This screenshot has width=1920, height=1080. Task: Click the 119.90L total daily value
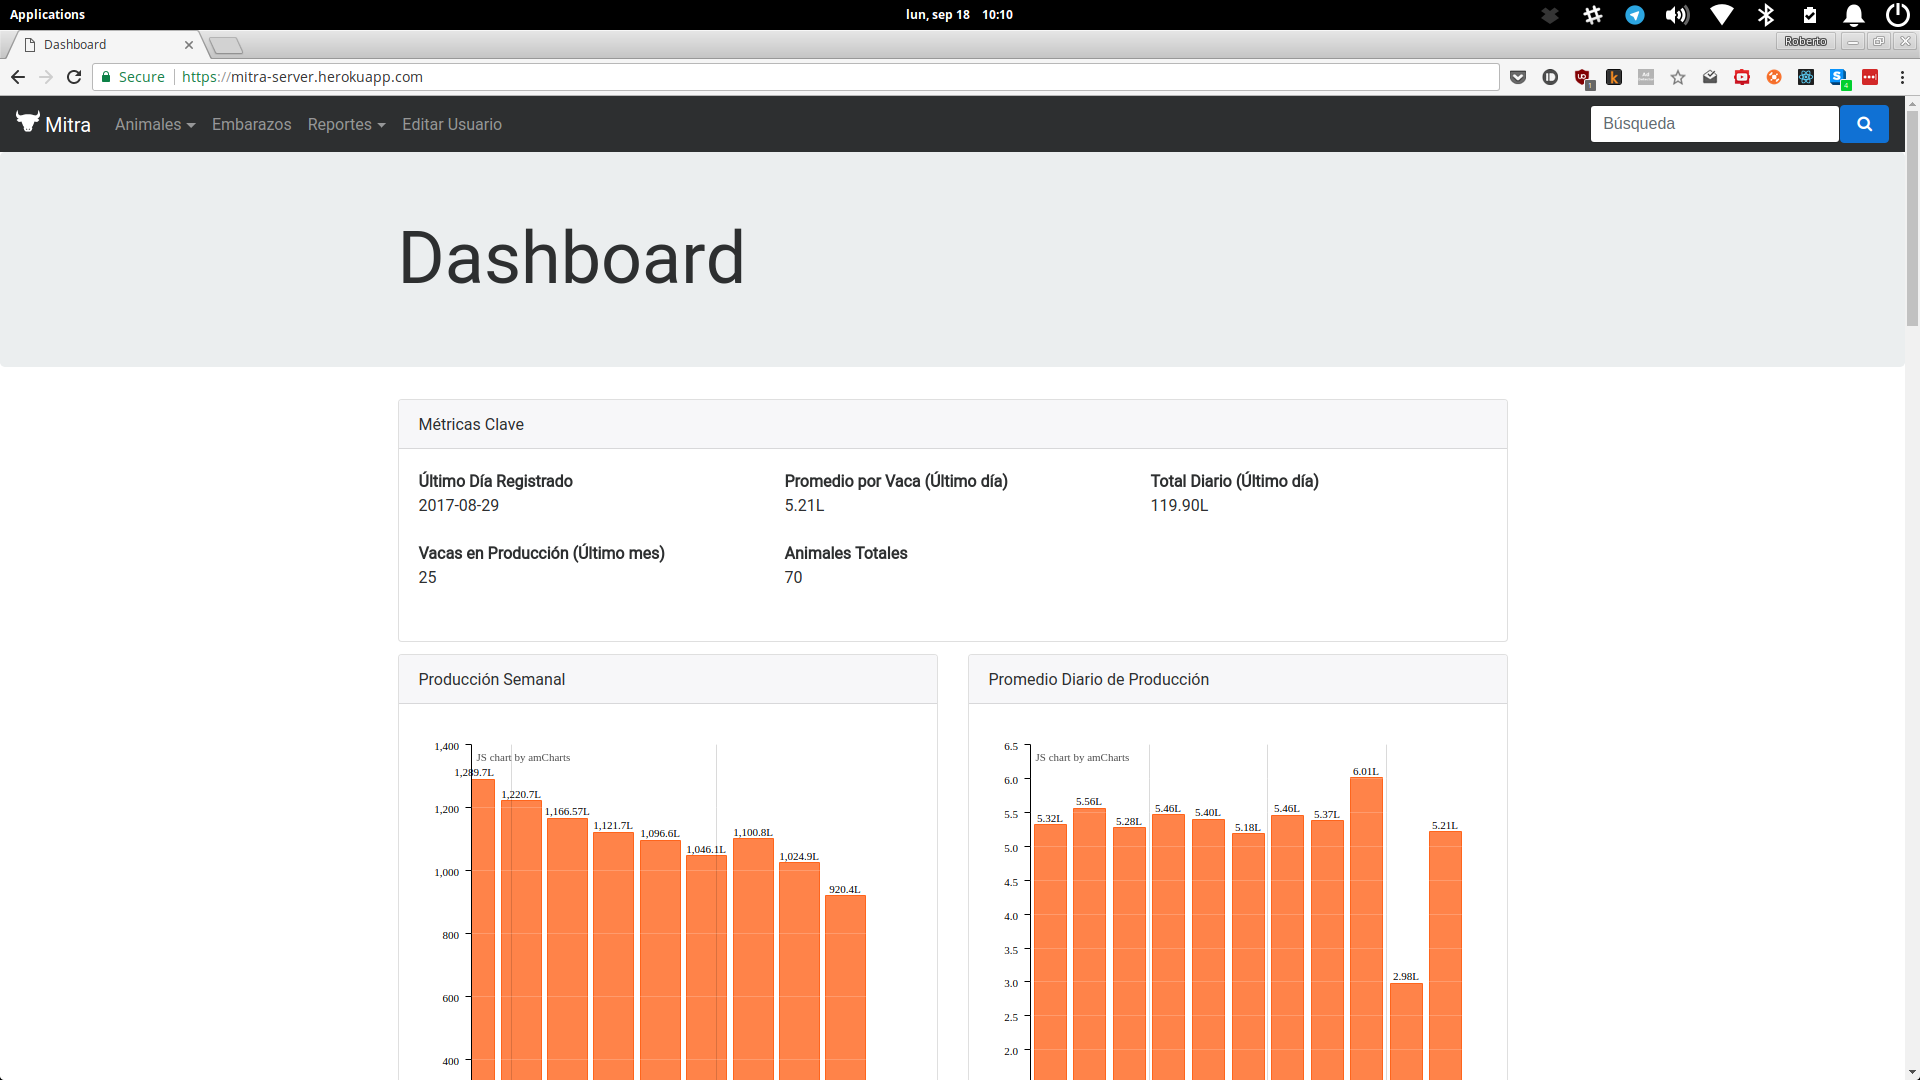[1179, 505]
